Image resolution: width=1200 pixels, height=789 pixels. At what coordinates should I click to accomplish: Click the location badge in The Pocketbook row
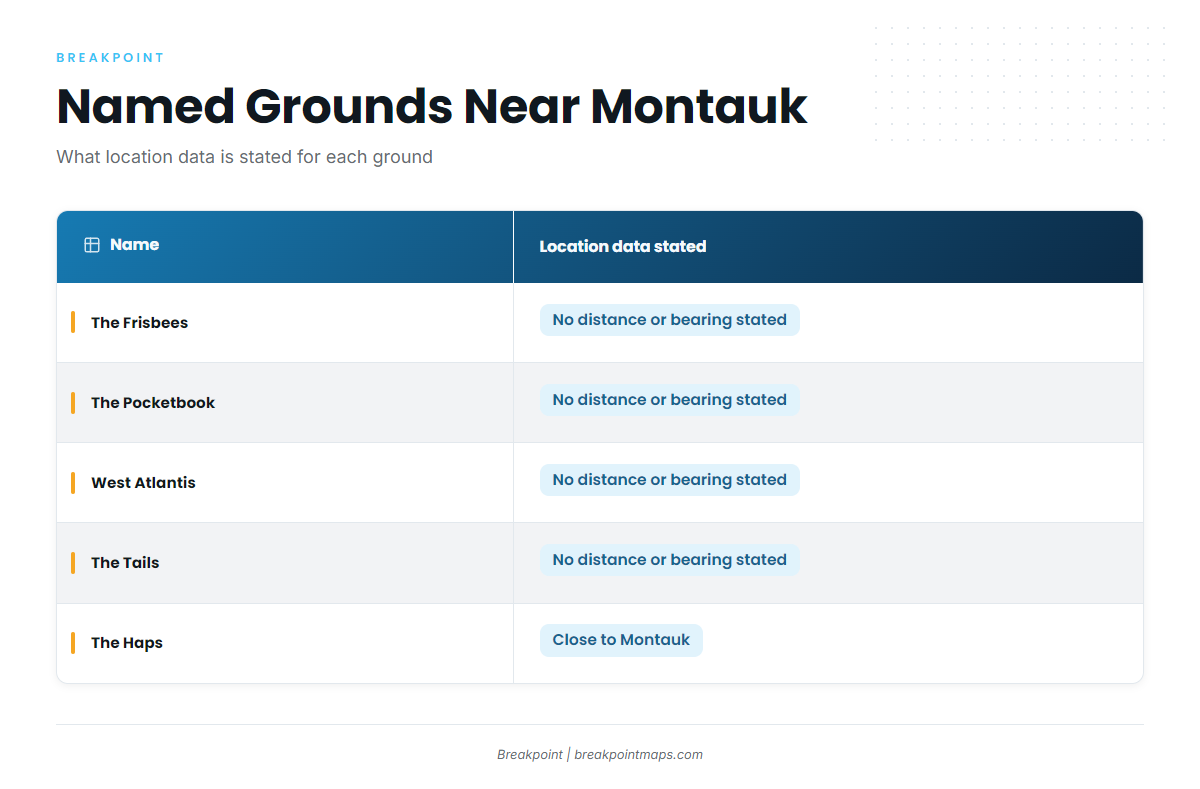[670, 400]
